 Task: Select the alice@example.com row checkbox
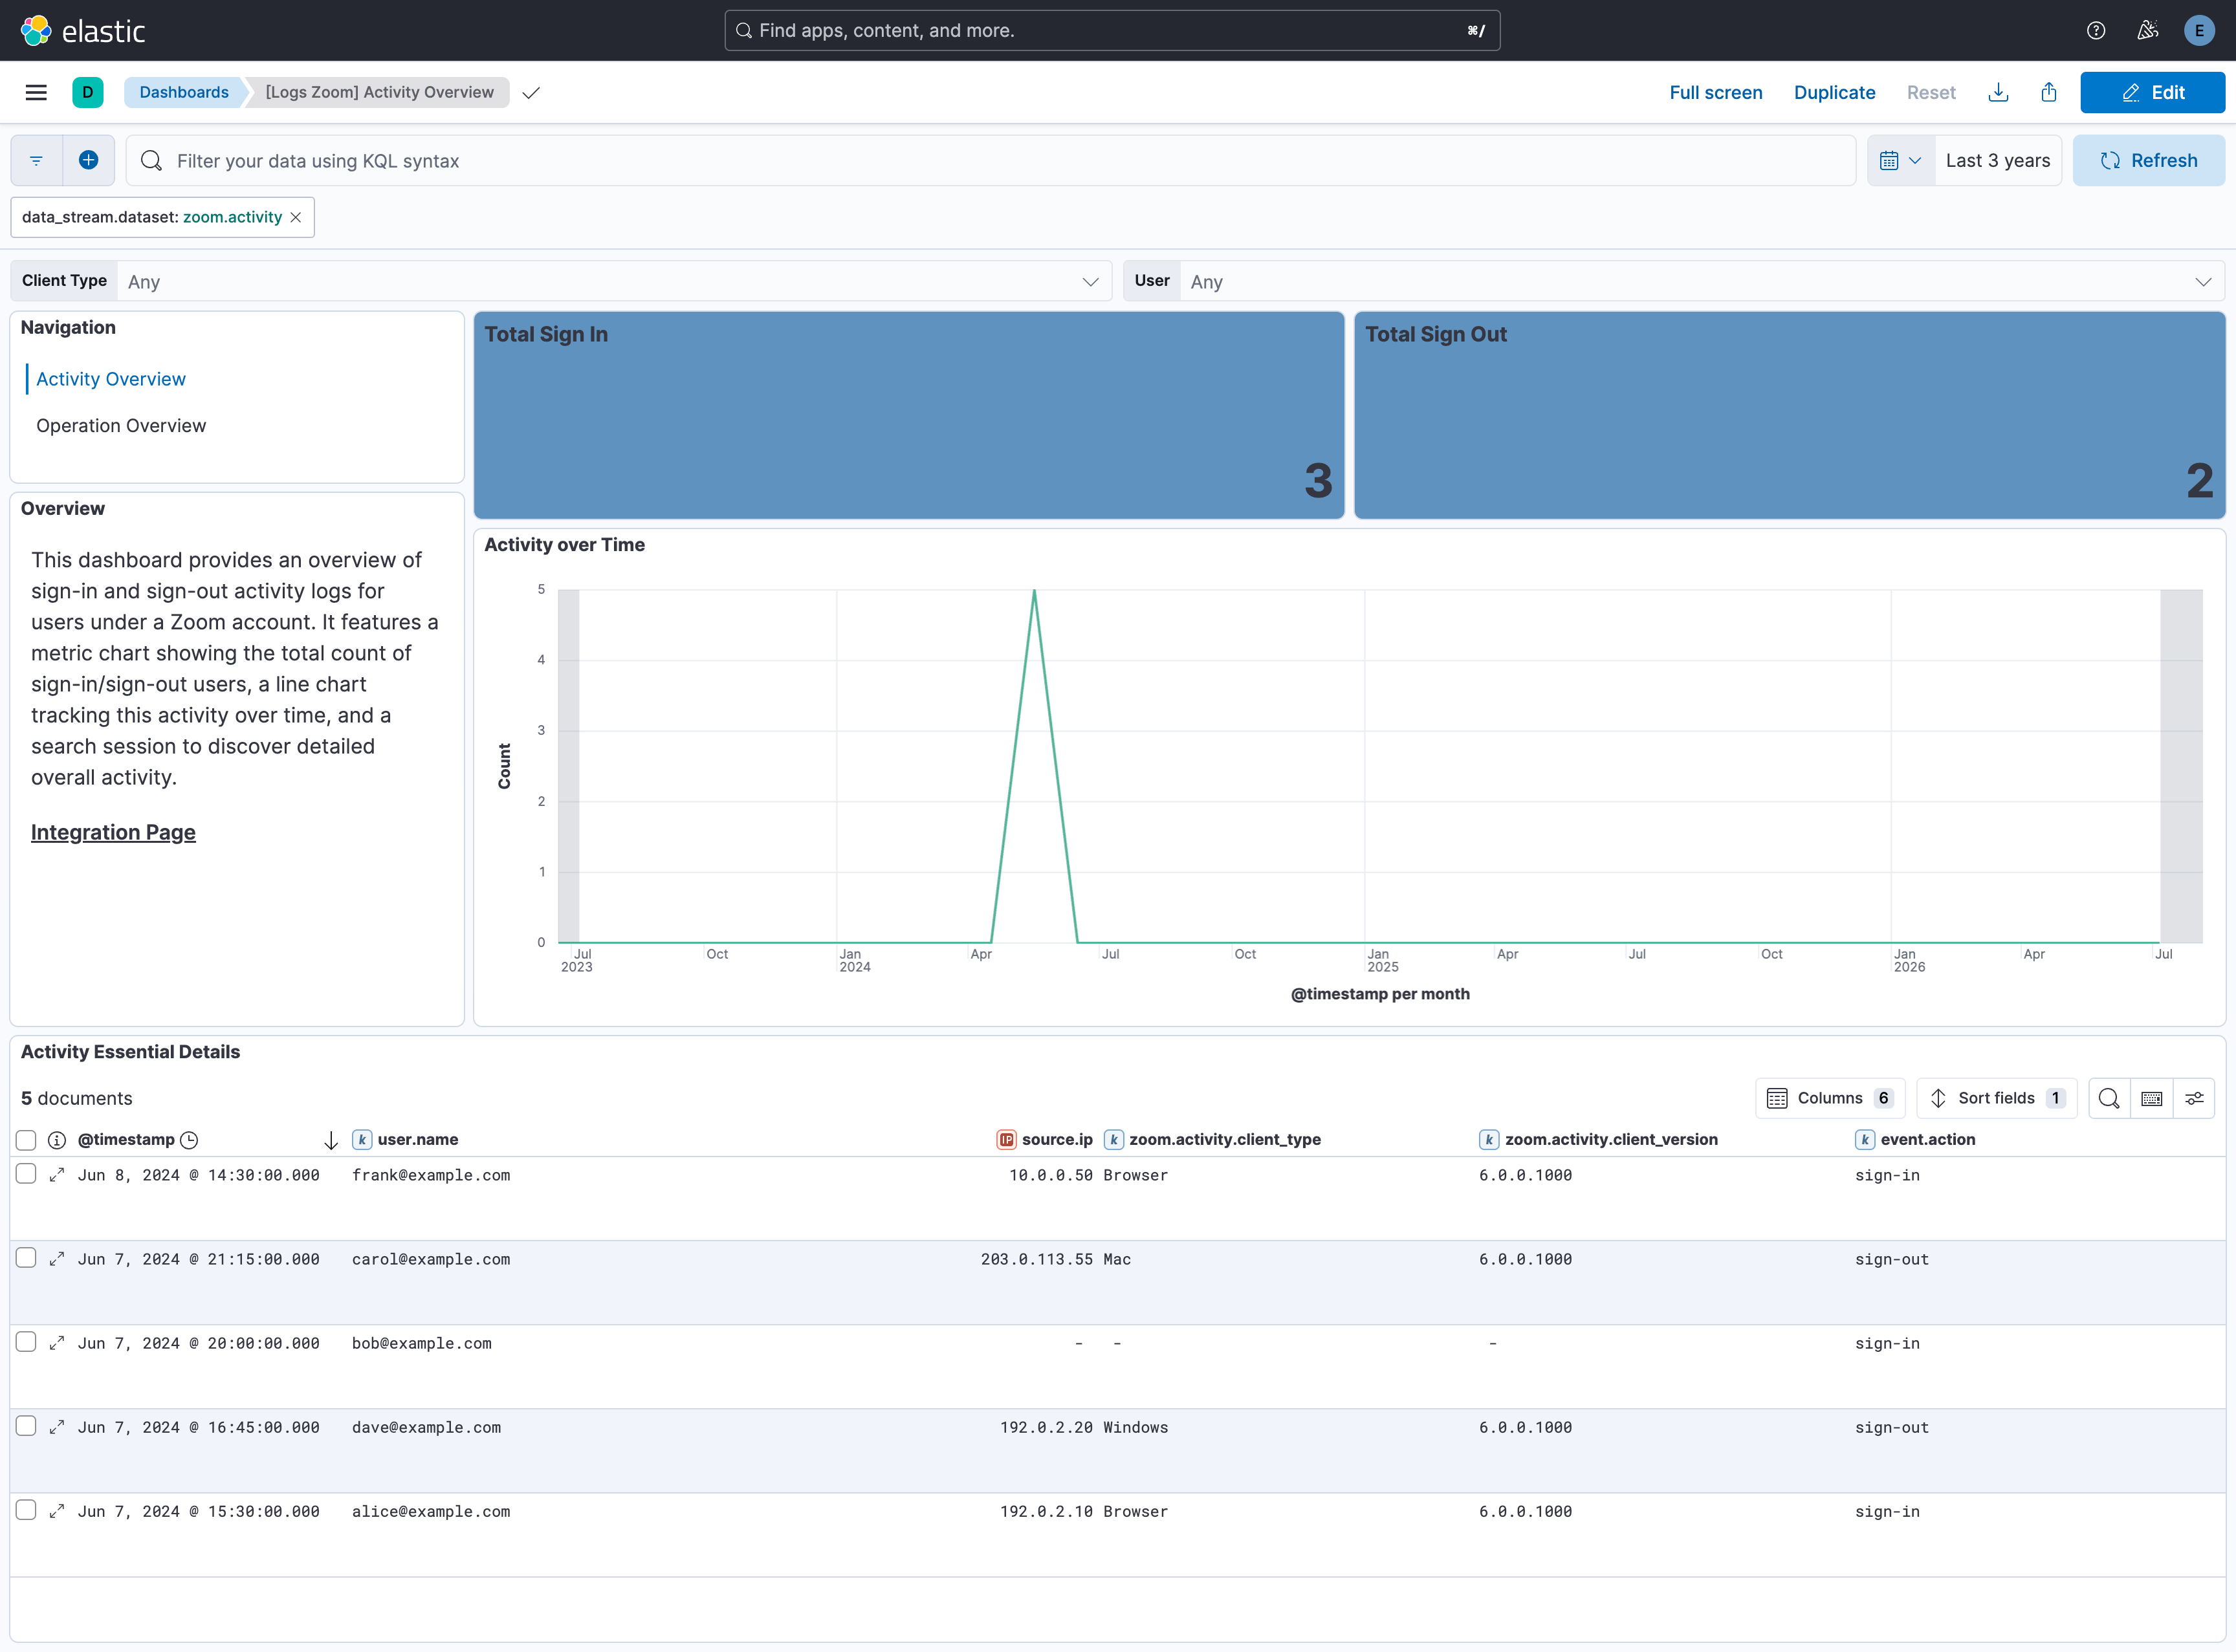click(x=26, y=1510)
